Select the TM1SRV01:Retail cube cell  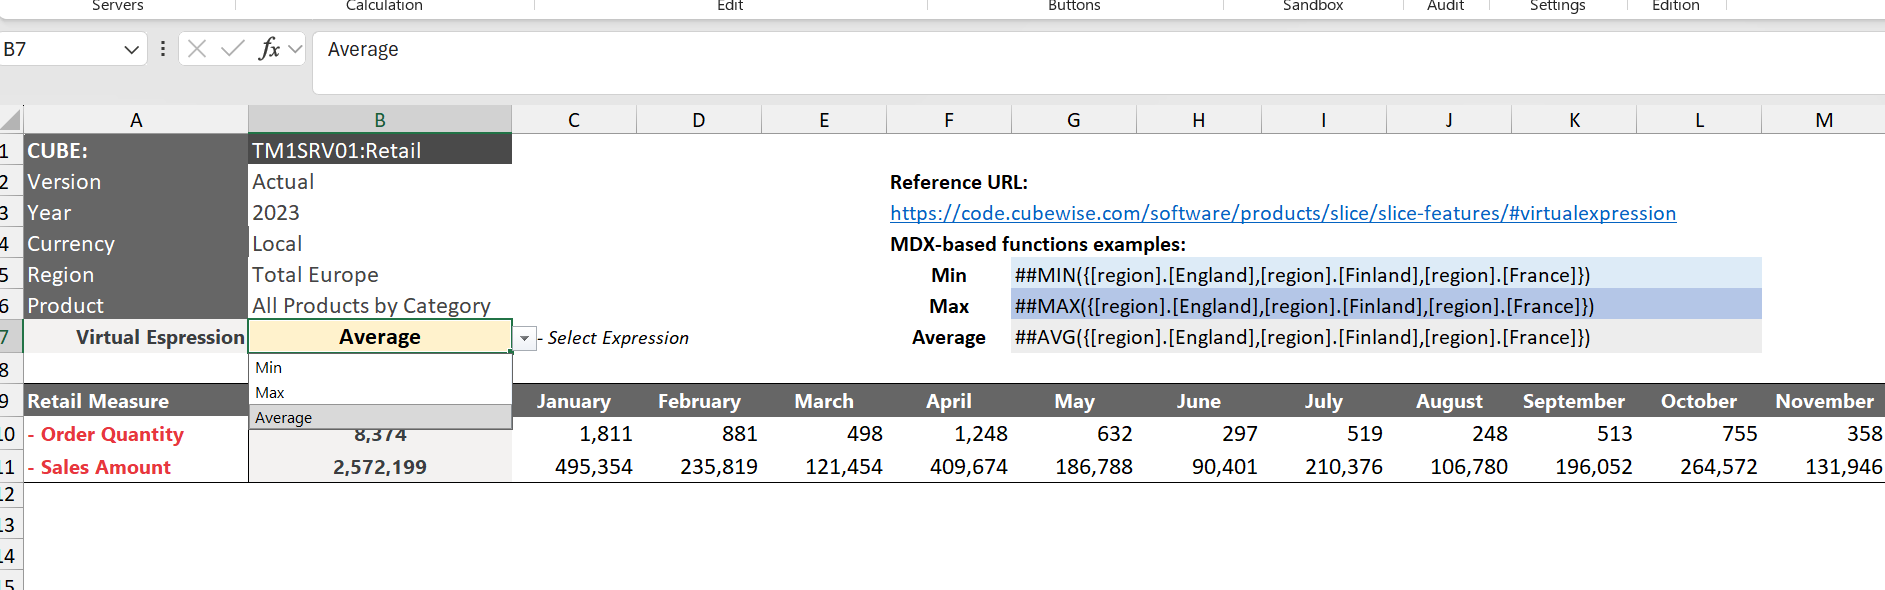coord(380,150)
